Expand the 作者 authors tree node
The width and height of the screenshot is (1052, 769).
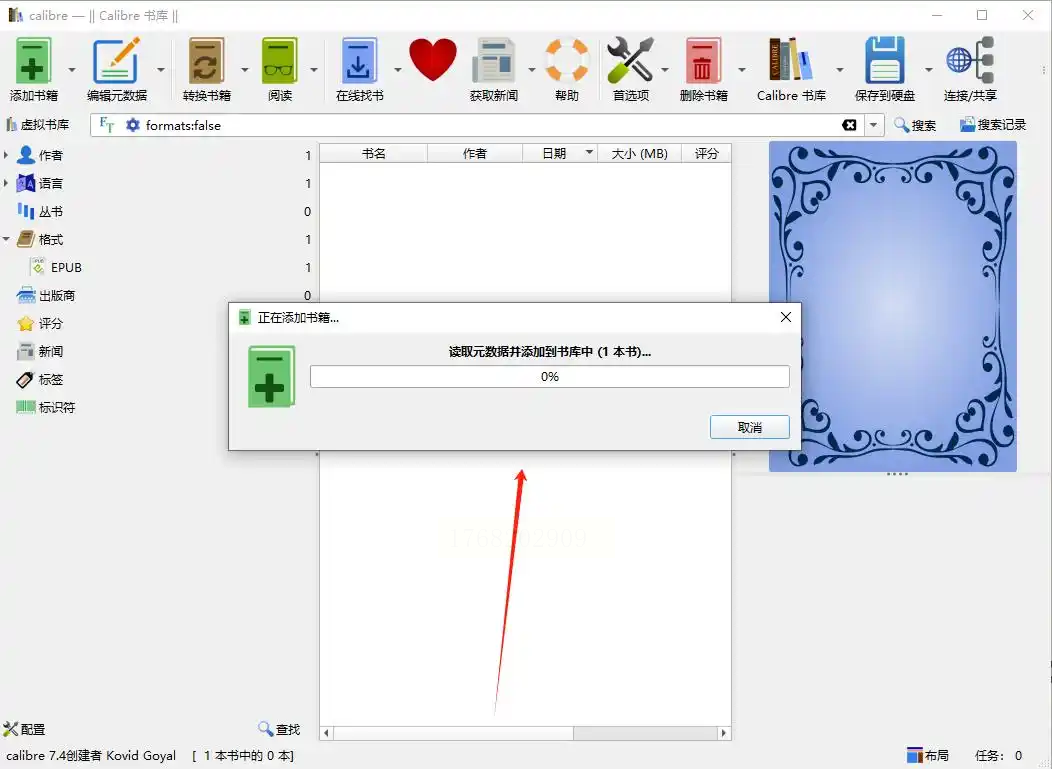pos(6,155)
